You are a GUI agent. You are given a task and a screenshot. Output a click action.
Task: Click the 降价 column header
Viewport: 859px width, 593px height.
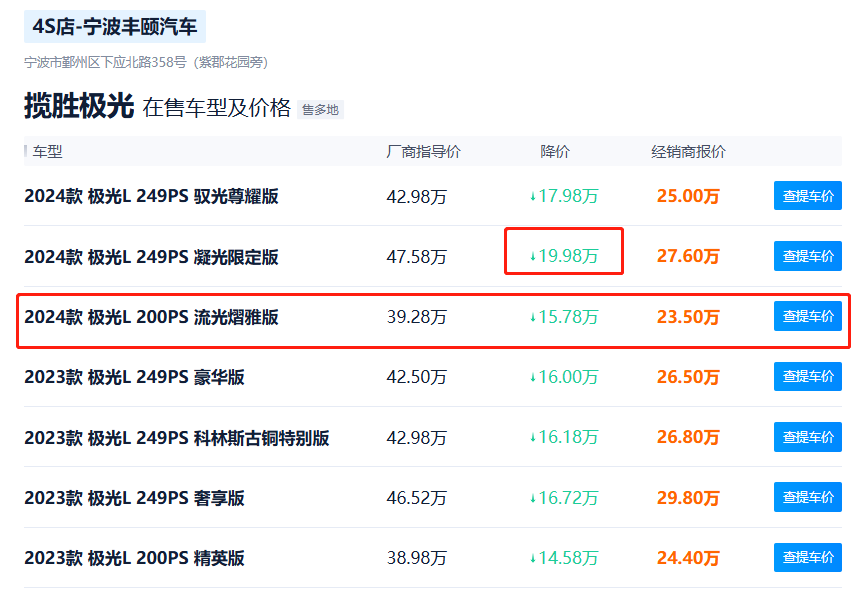coord(555,151)
